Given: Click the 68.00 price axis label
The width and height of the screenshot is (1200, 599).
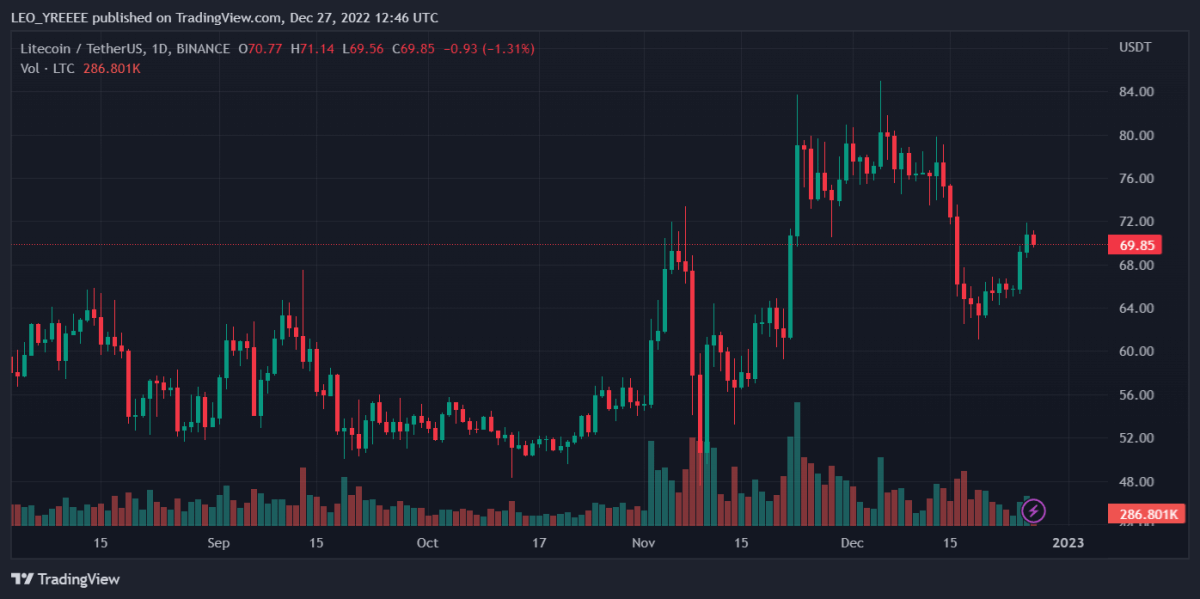Looking at the screenshot, I should (x=1138, y=265).
